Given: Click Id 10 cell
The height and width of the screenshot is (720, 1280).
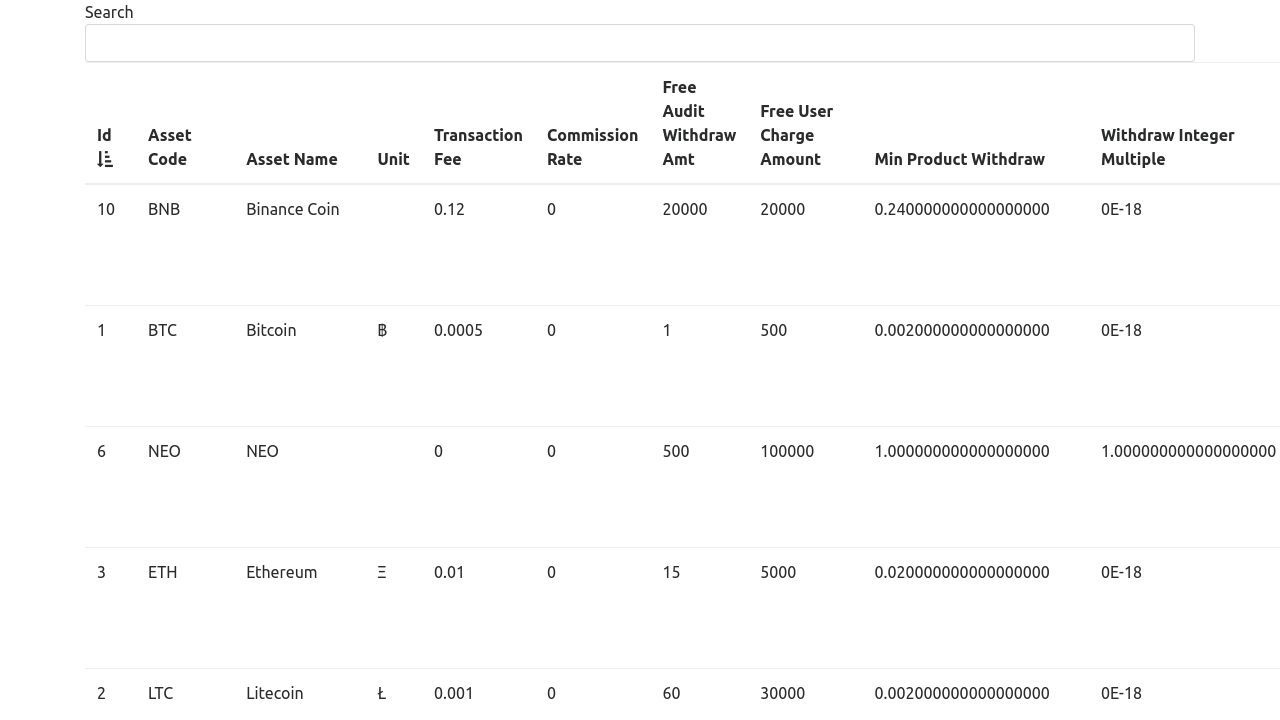Looking at the screenshot, I should (106, 209).
